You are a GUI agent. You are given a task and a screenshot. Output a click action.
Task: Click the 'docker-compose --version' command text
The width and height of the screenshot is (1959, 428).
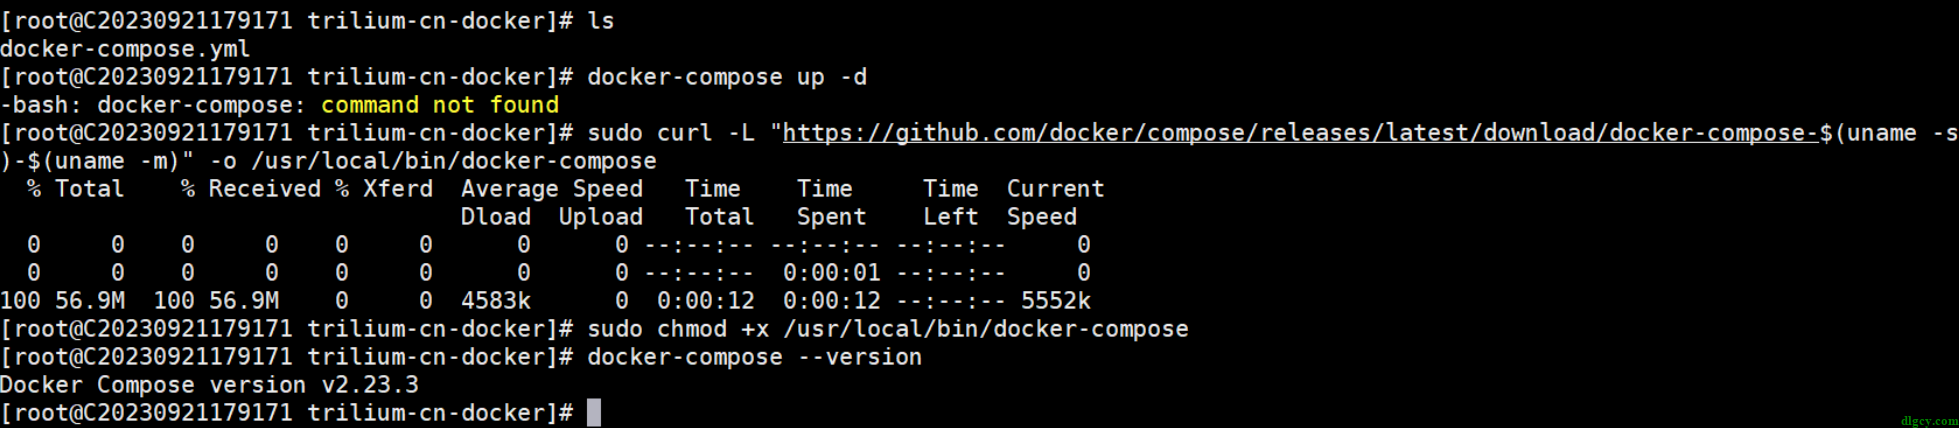coord(754,357)
